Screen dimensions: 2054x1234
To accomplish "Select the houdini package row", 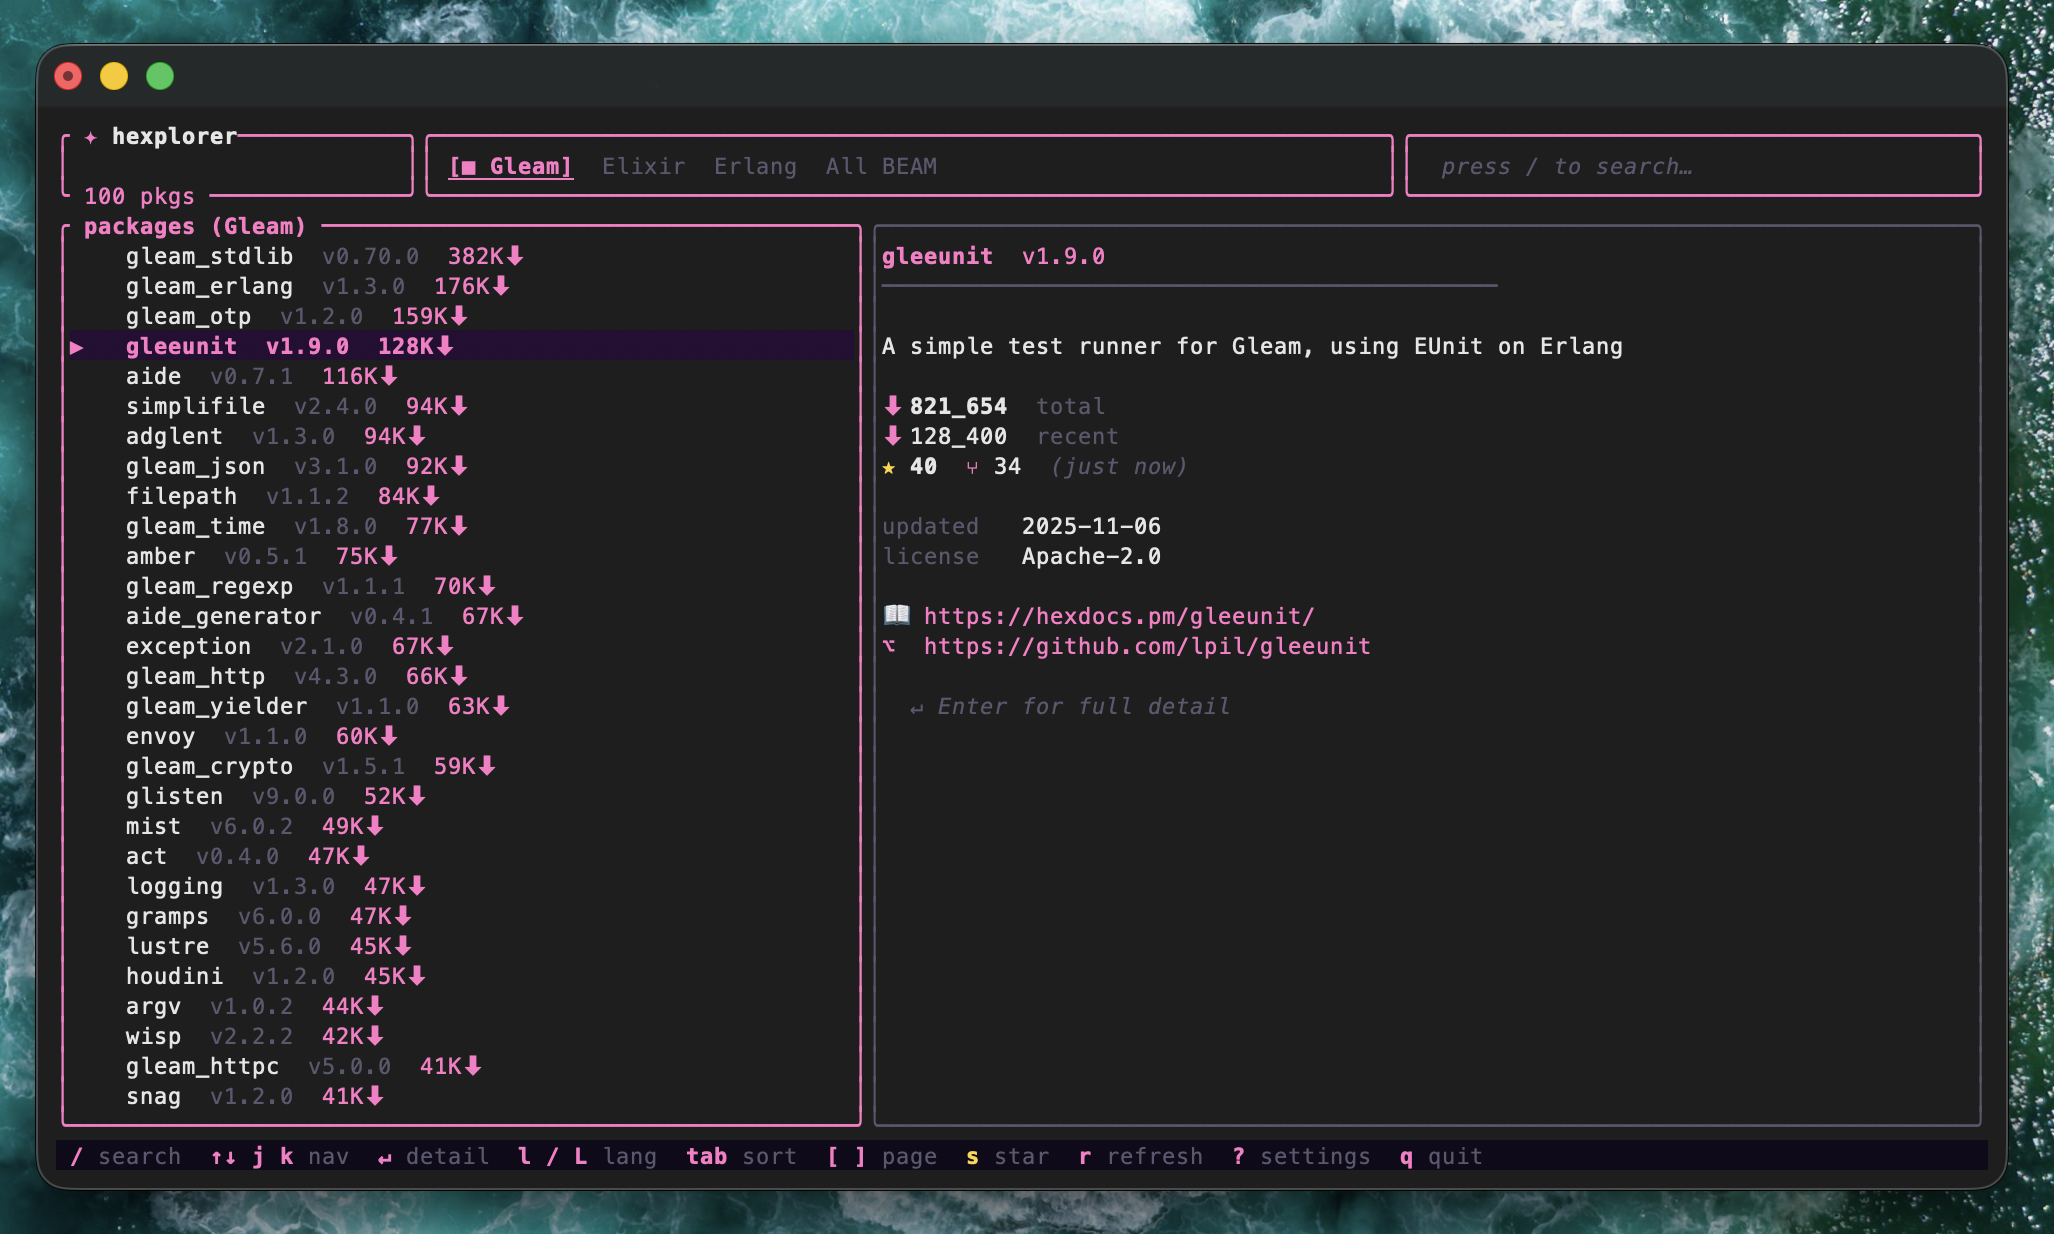I will (462, 976).
